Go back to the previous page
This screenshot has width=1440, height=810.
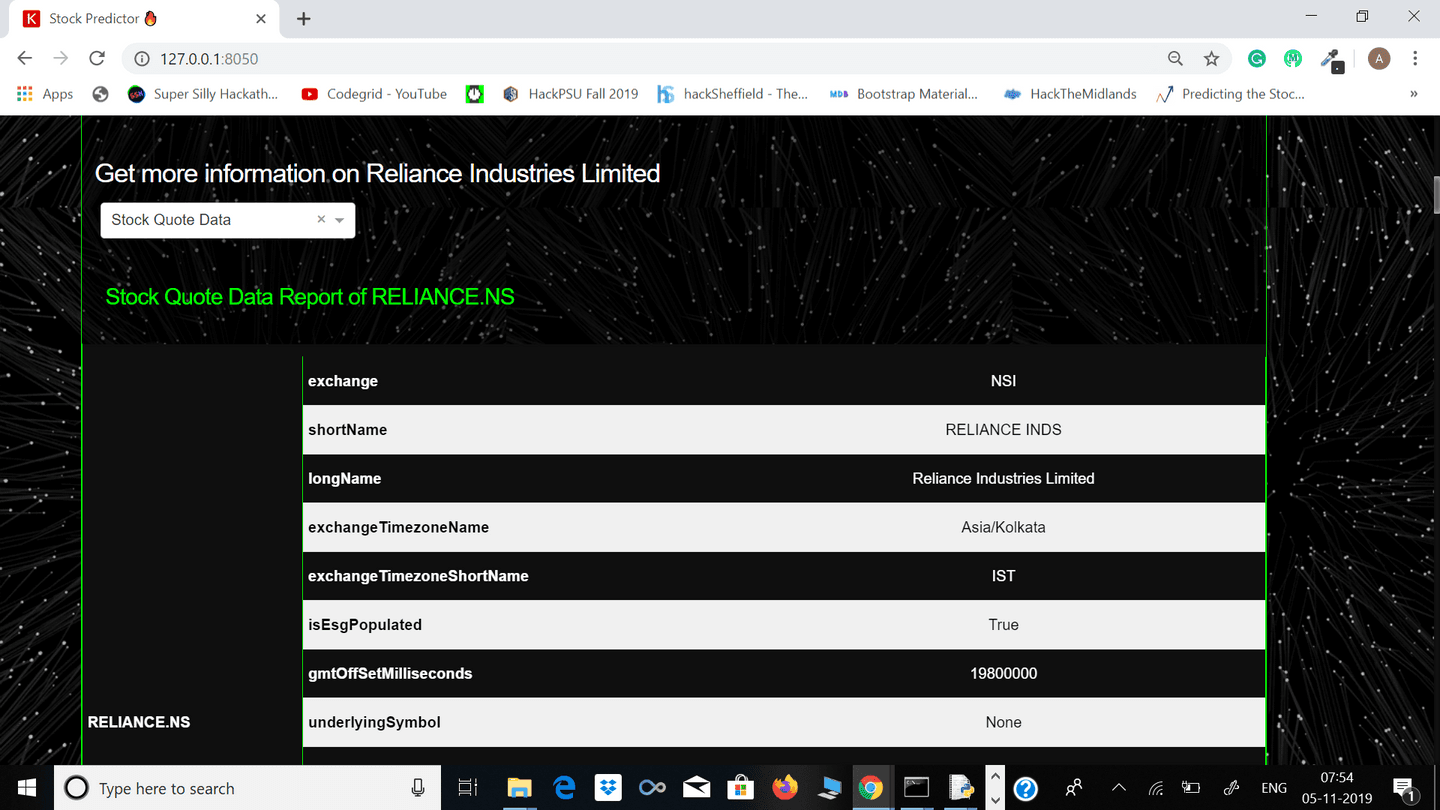click(x=25, y=59)
